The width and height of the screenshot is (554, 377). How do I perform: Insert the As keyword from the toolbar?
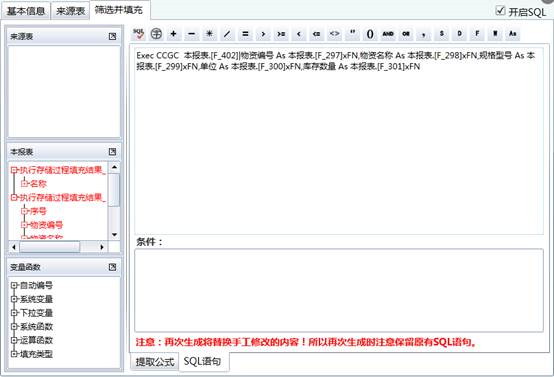click(x=513, y=34)
